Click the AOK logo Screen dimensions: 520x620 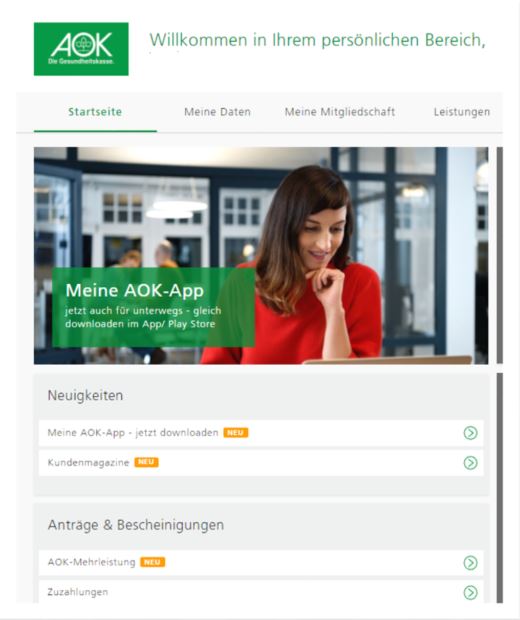tap(81, 49)
